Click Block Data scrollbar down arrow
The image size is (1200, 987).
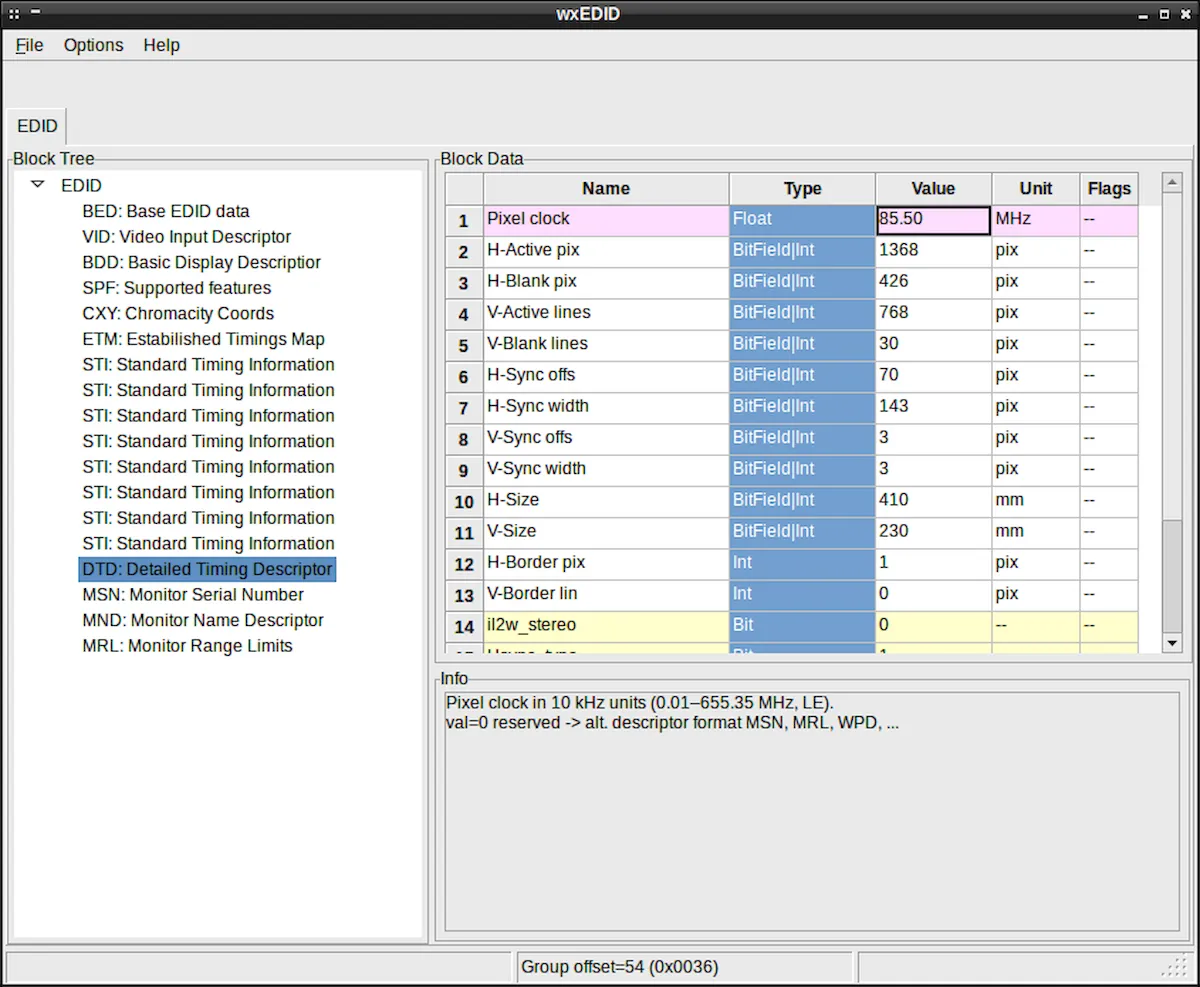click(x=1172, y=643)
